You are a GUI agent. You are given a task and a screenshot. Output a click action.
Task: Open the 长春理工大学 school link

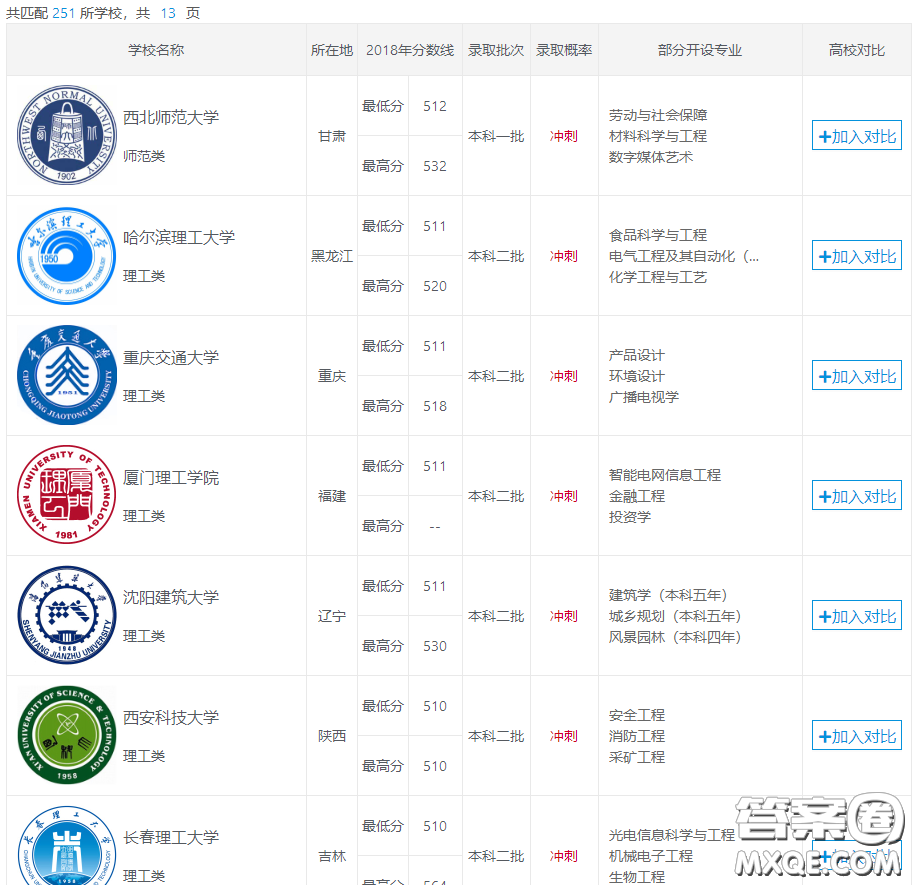[x=171, y=837]
